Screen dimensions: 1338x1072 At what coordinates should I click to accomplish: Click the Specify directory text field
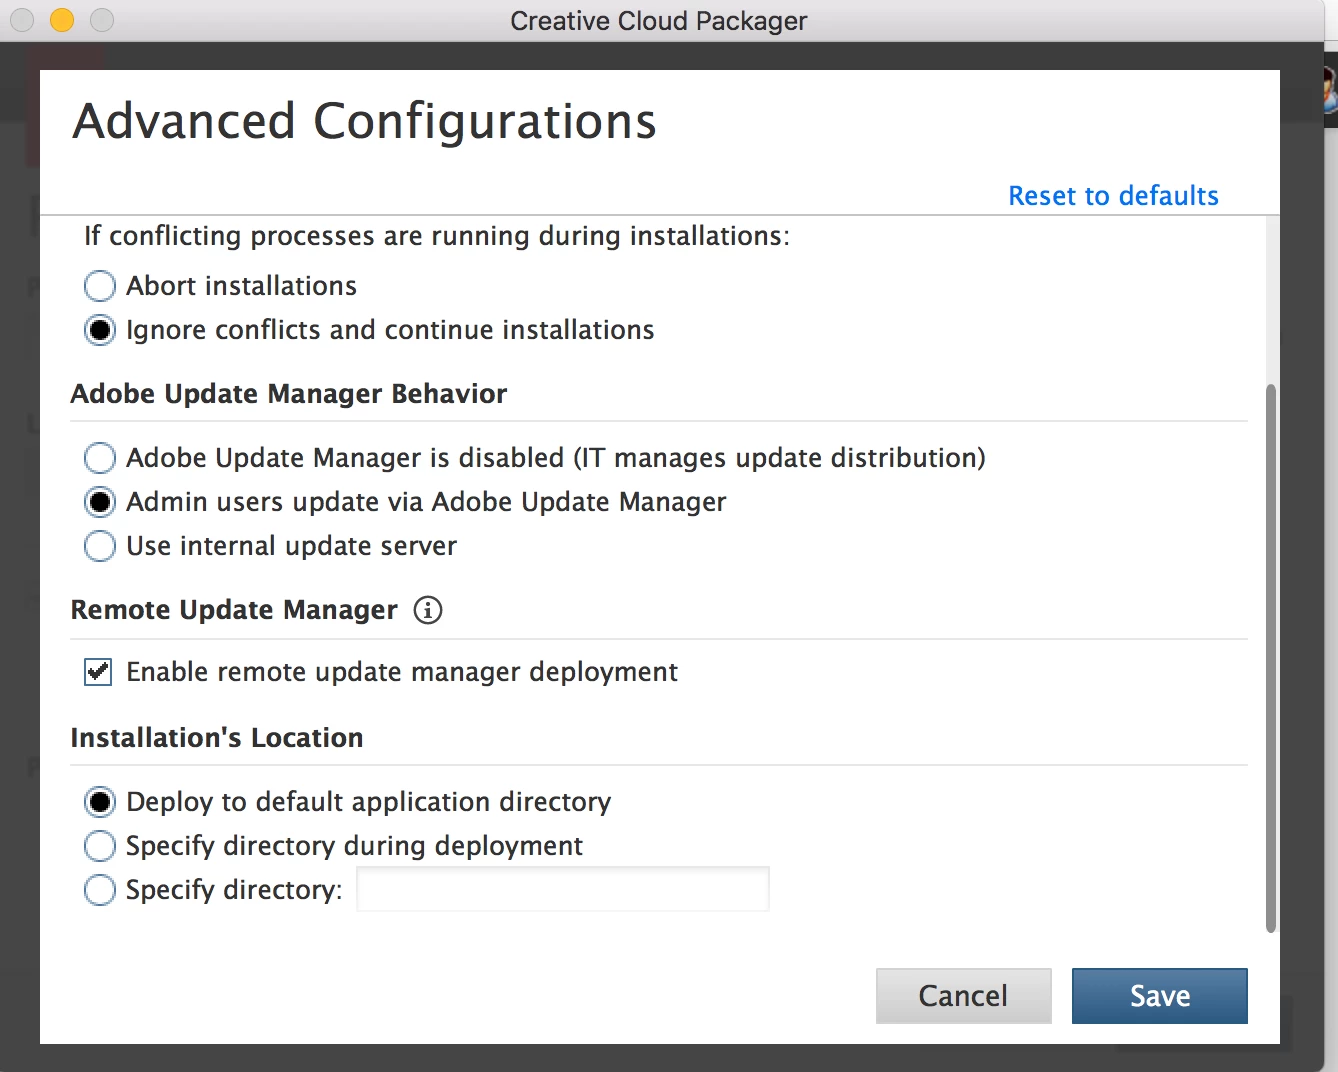point(563,889)
